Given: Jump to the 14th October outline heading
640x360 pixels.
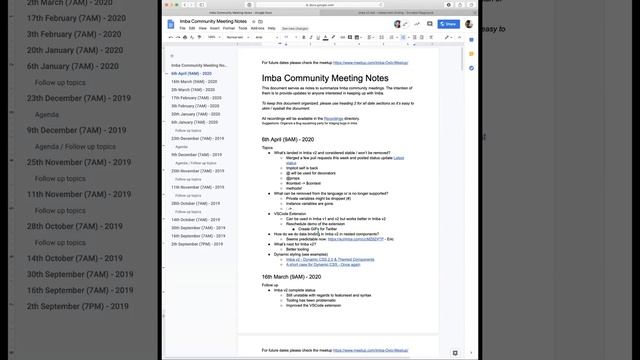Looking at the screenshot, I should tap(196, 220).
